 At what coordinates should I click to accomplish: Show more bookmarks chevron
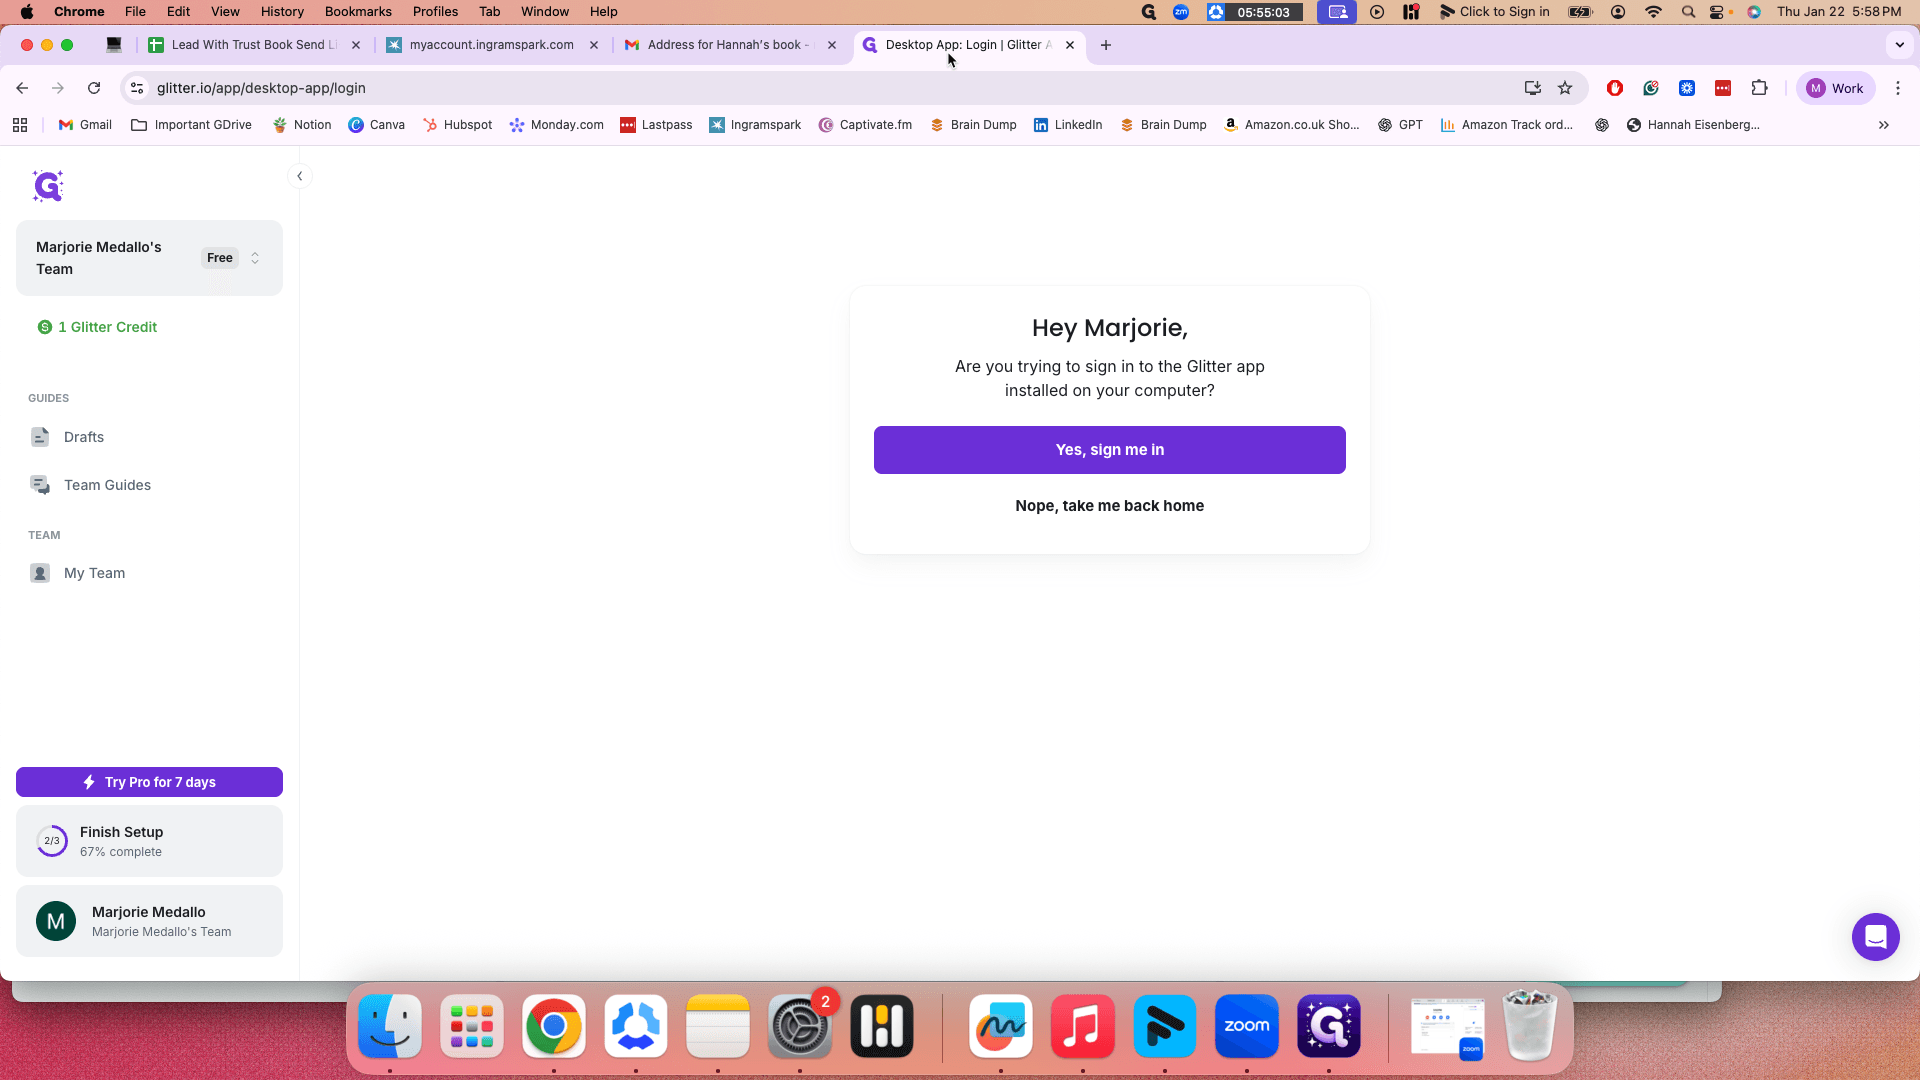tap(1884, 125)
